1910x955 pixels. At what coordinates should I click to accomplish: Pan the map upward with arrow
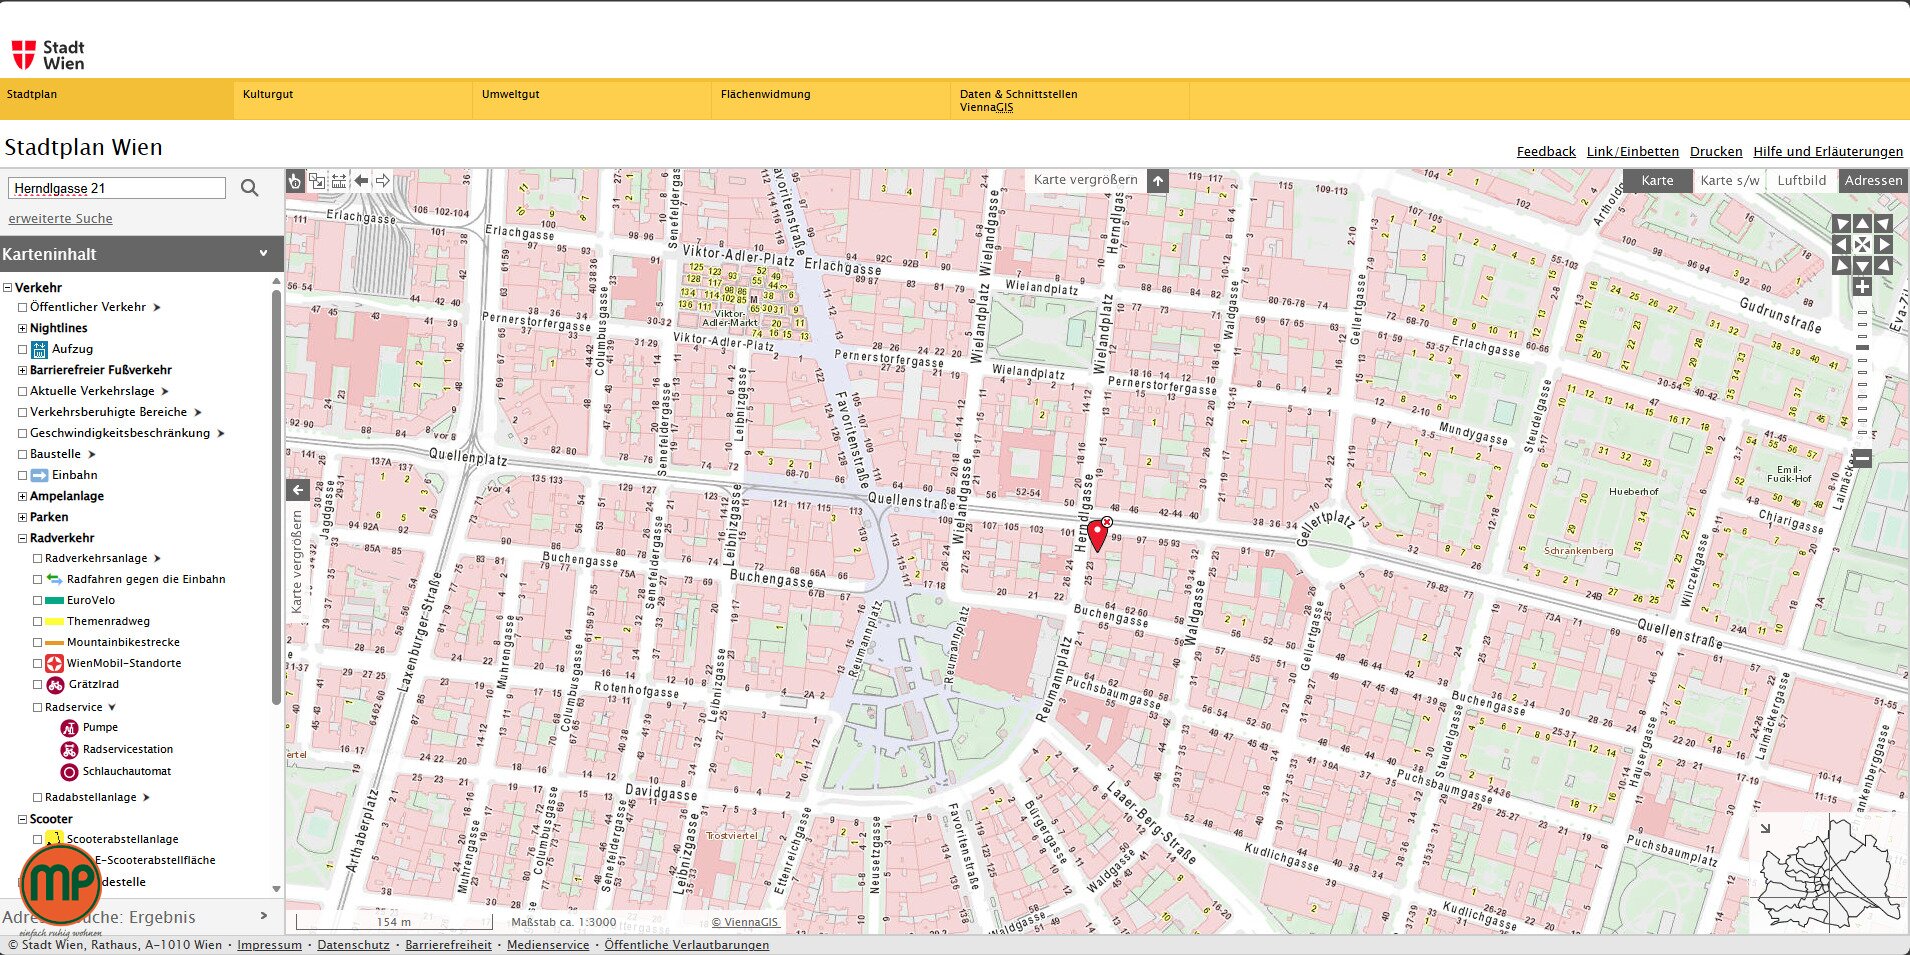(1862, 224)
